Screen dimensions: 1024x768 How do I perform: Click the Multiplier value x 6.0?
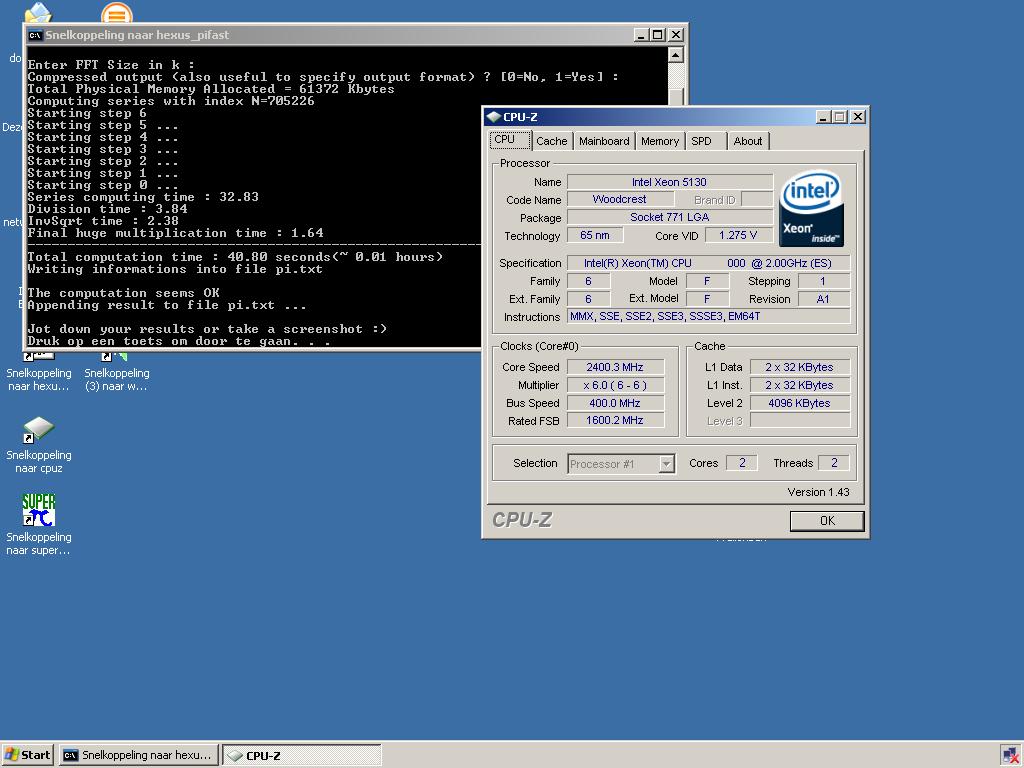pyautogui.click(x=615, y=385)
